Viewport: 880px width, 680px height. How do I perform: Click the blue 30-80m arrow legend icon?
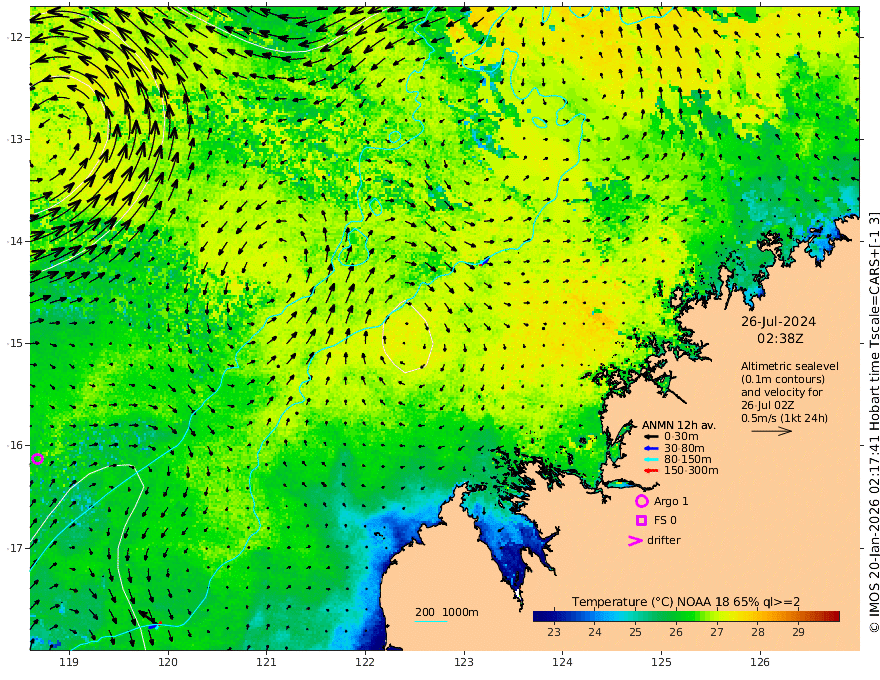click(x=650, y=448)
